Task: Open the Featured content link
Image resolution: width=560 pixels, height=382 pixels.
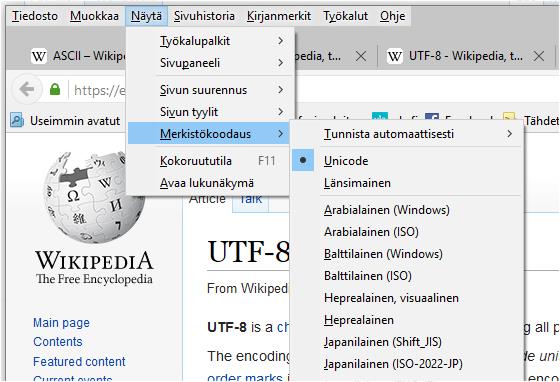Action: click(79, 361)
